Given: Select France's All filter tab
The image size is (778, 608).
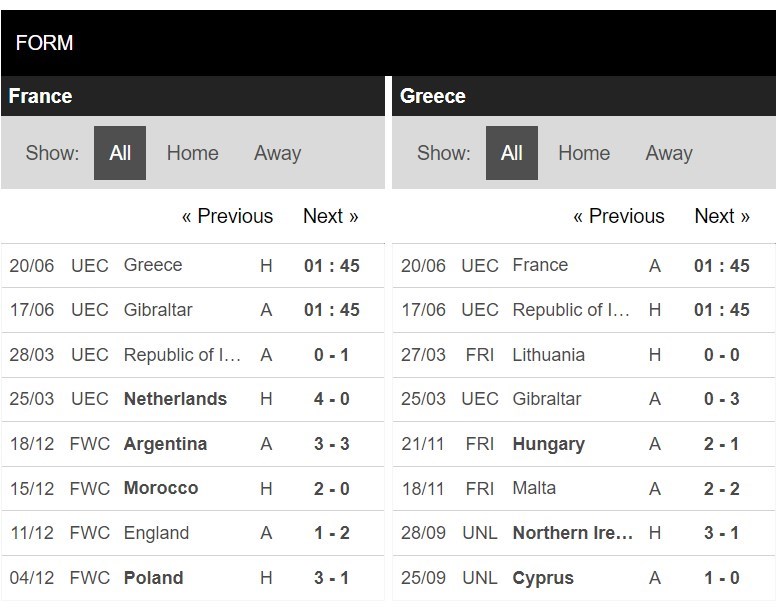Looking at the screenshot, I should pyautogui.click(x=120, y=153).
